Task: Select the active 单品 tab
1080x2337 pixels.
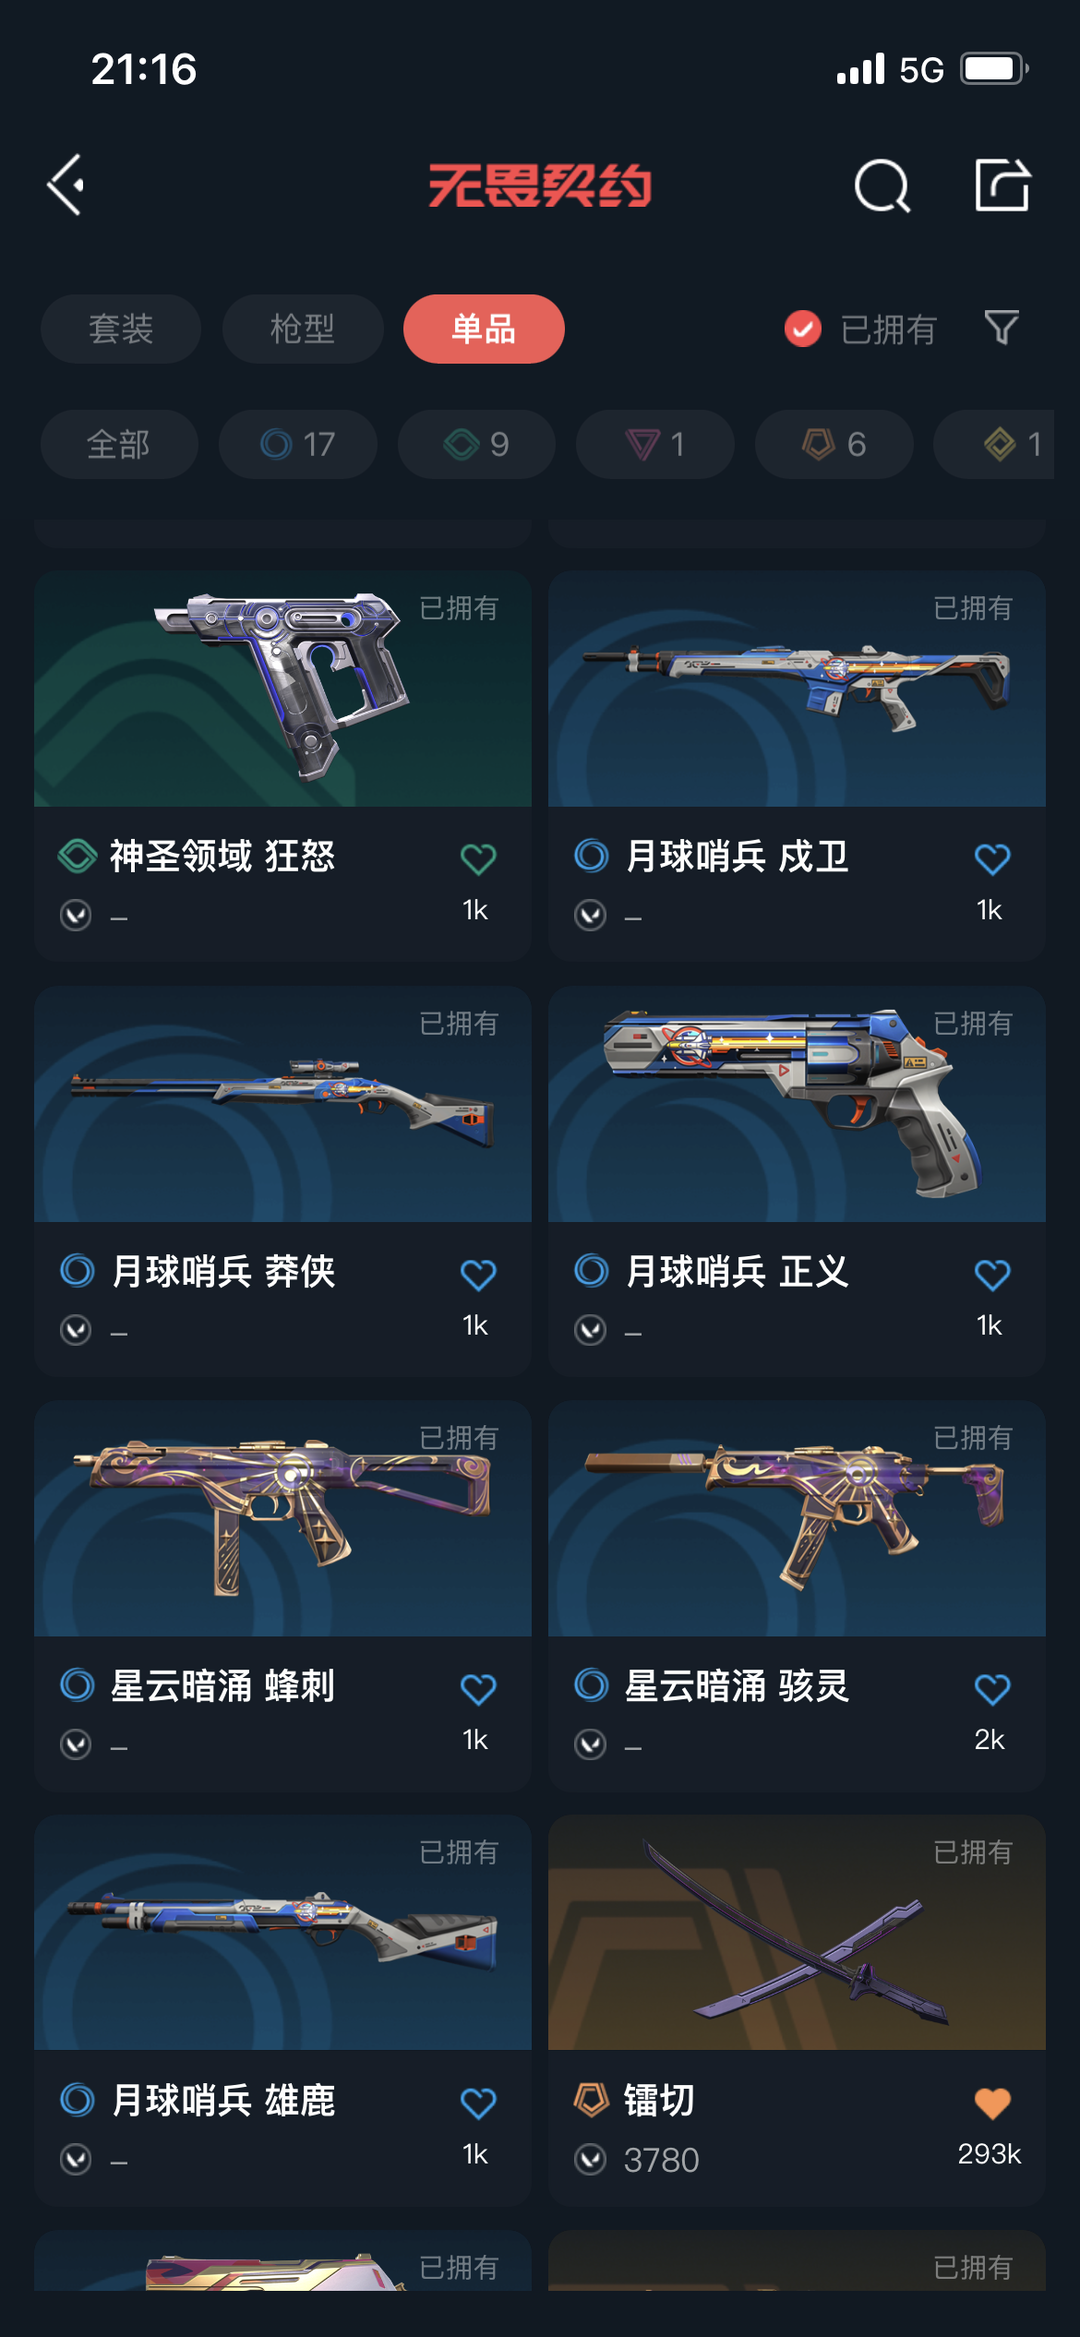Action: coord(484,329)
